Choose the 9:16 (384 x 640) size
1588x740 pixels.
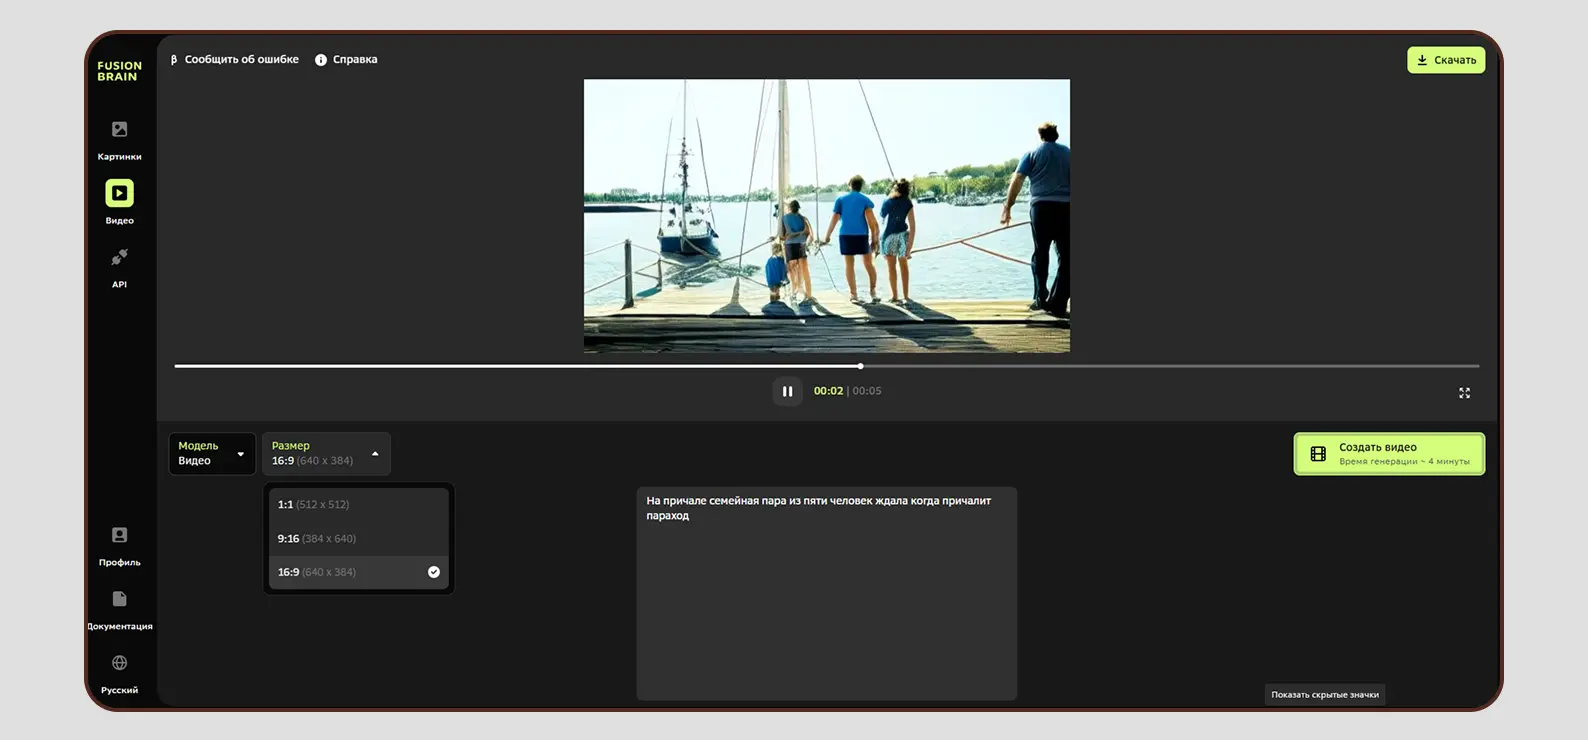coord(358,539)
